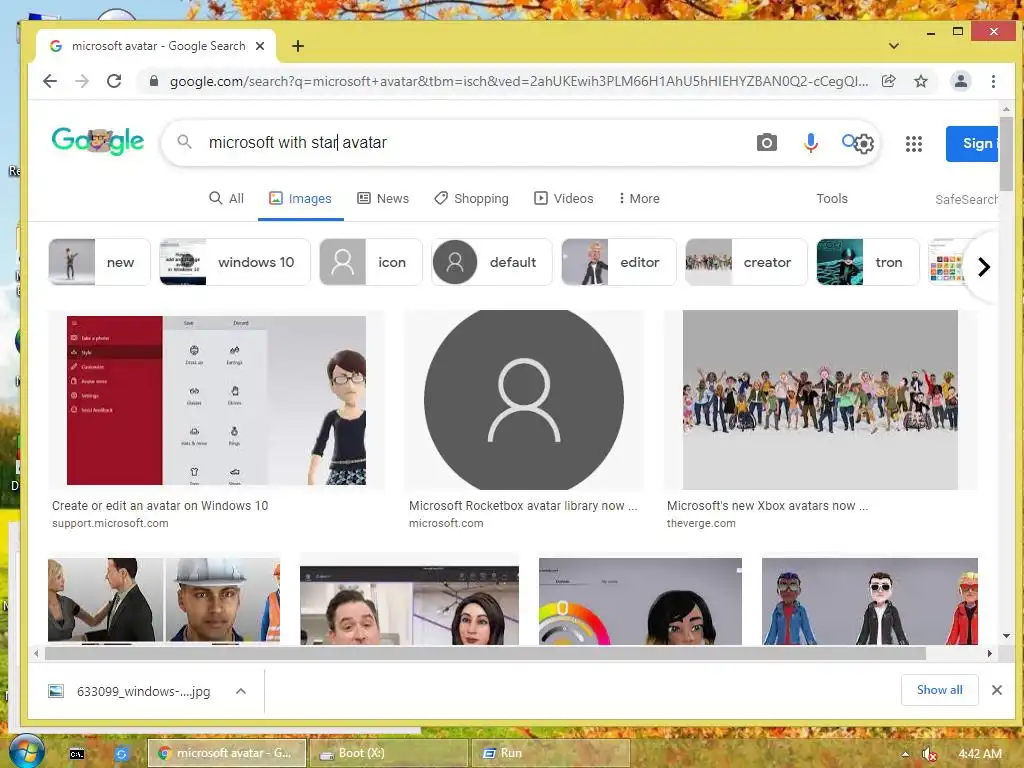The image size is (1024, 768).
Task: Open "Microsoft's new Xbox avatars now" result
Action: [x=767, y=505]
